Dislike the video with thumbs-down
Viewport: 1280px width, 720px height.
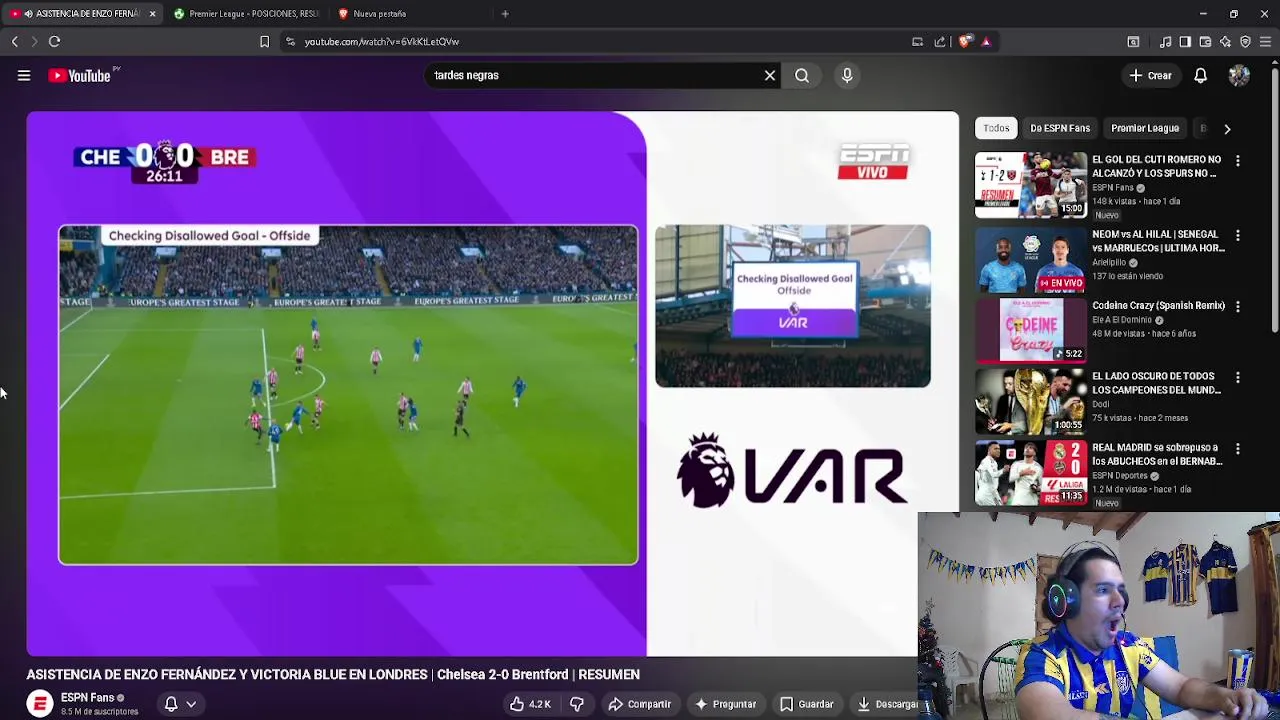pos(577,704)
